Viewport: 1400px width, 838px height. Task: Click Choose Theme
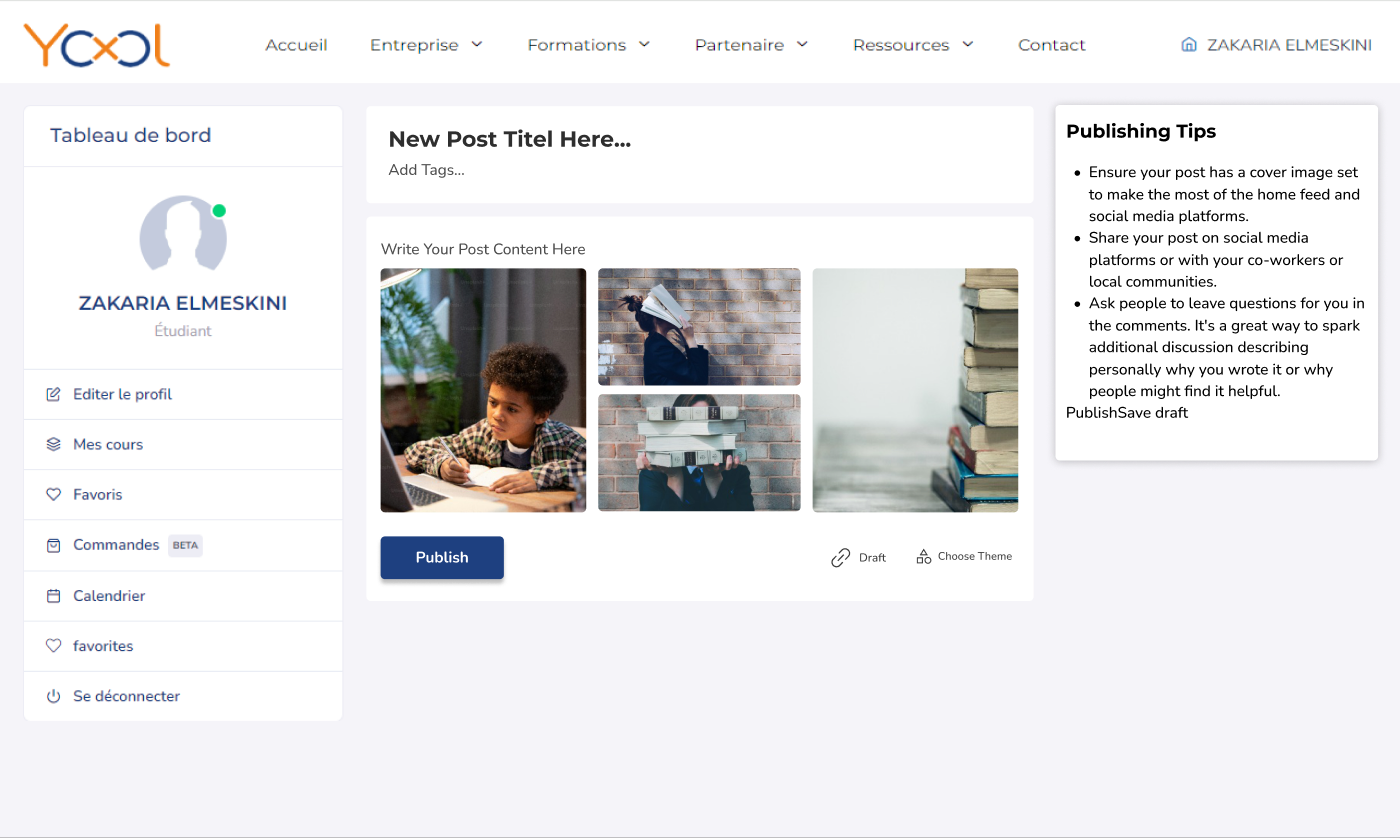click(x=975, y=556)
